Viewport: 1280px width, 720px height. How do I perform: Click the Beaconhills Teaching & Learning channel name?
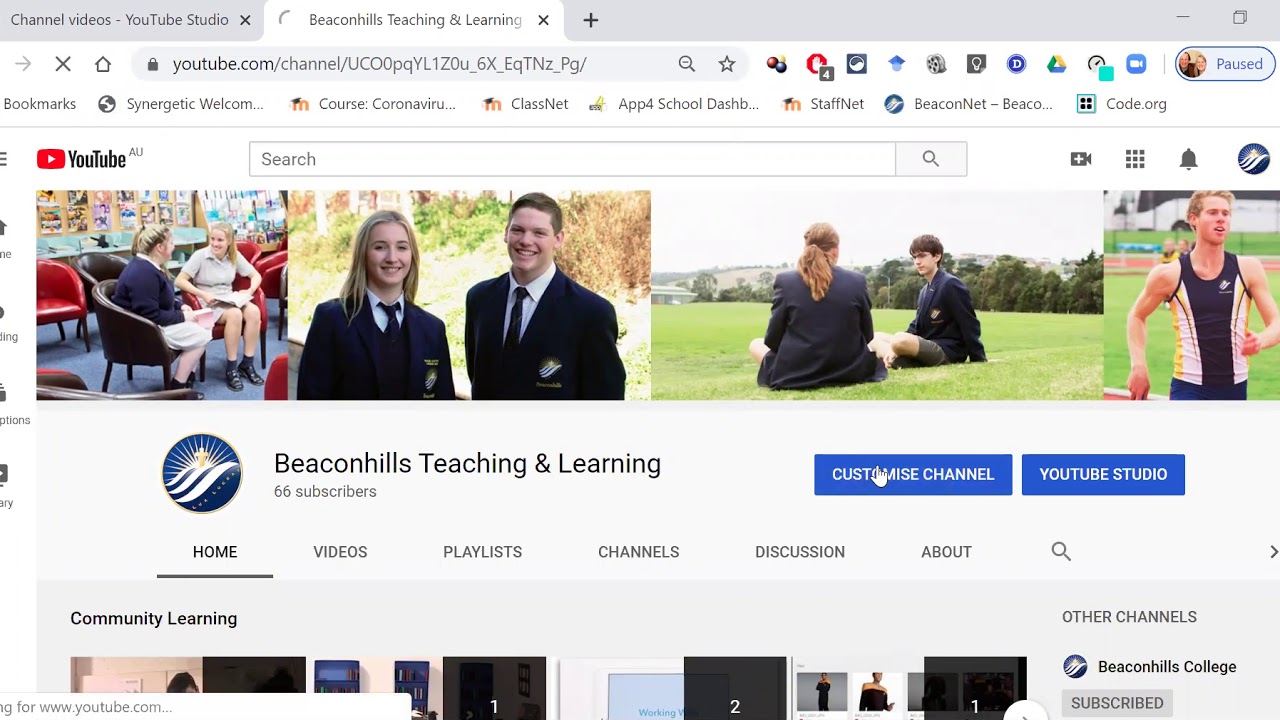click(x=467, y=463)
